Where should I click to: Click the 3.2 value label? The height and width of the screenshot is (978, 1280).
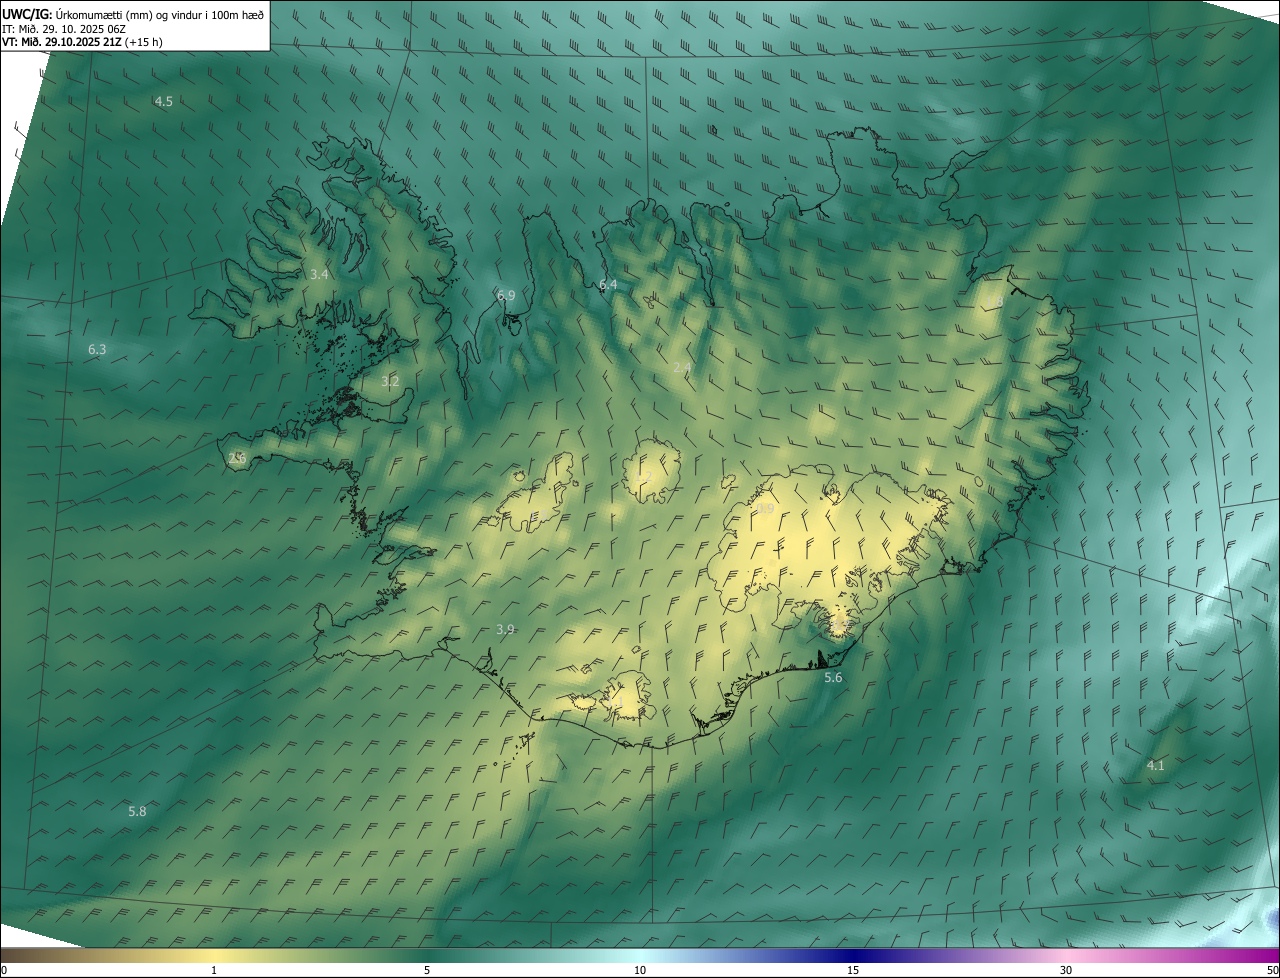390,382
